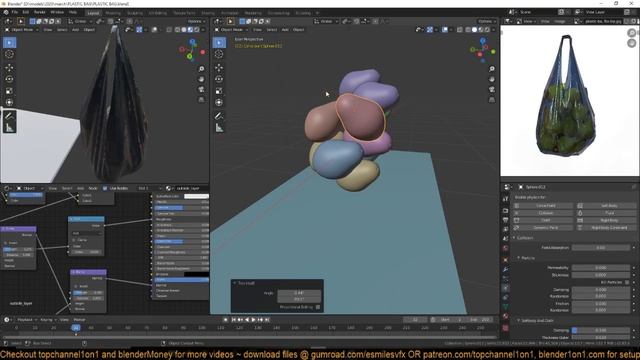Click the Emission black color swatch

[x=196, y=274]
